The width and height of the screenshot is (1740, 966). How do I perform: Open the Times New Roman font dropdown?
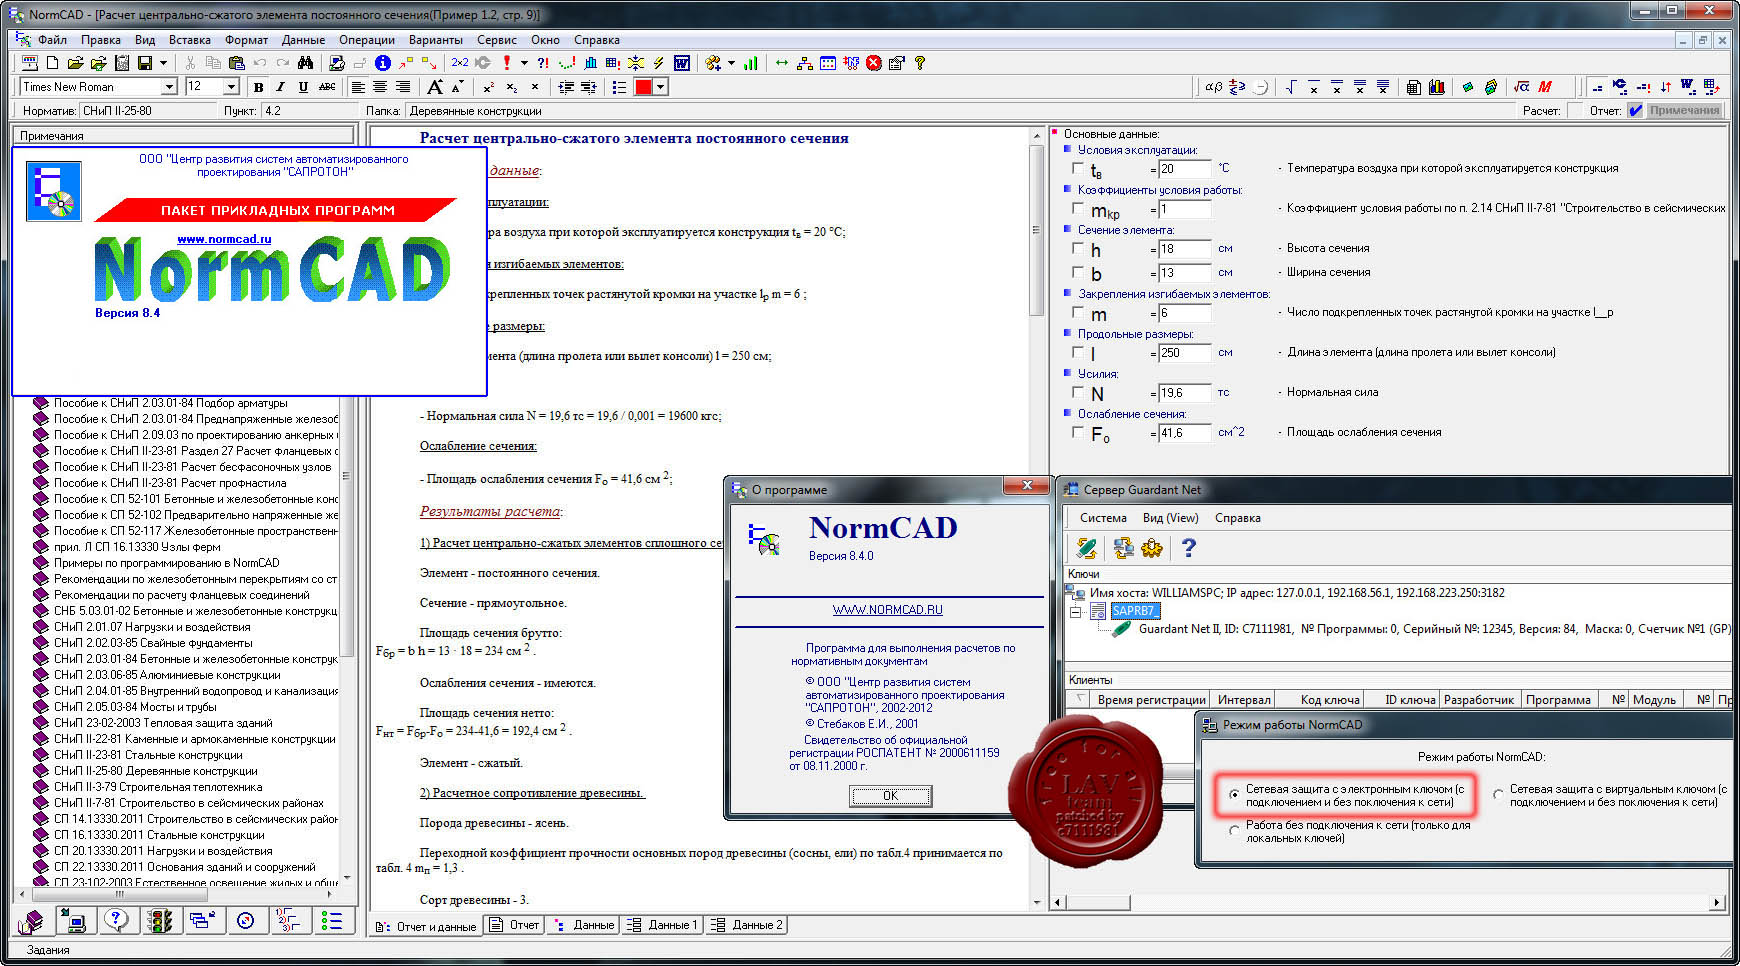point(169,87)
